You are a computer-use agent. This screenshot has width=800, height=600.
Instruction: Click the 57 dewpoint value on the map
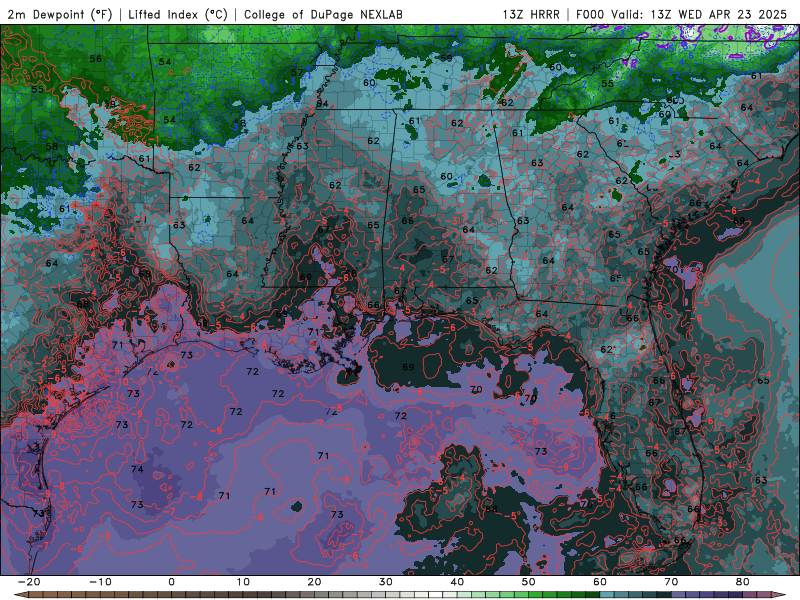[x=297, y=72]
